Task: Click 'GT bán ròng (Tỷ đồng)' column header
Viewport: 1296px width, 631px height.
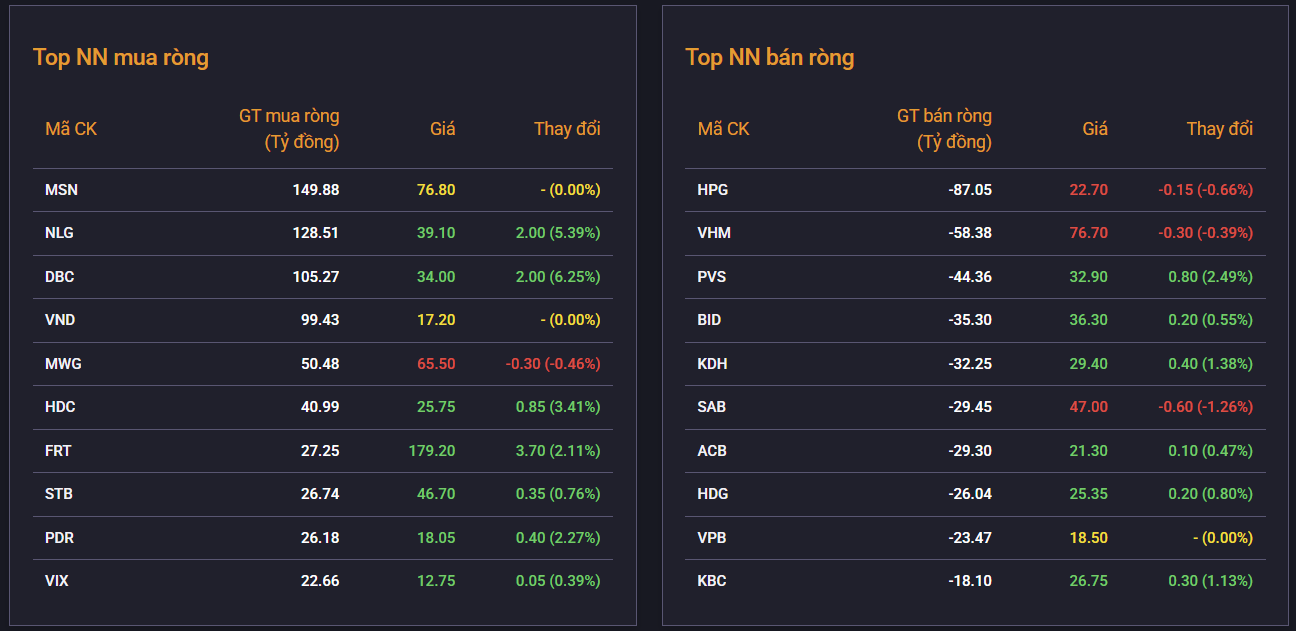Action: click(944, 129)
